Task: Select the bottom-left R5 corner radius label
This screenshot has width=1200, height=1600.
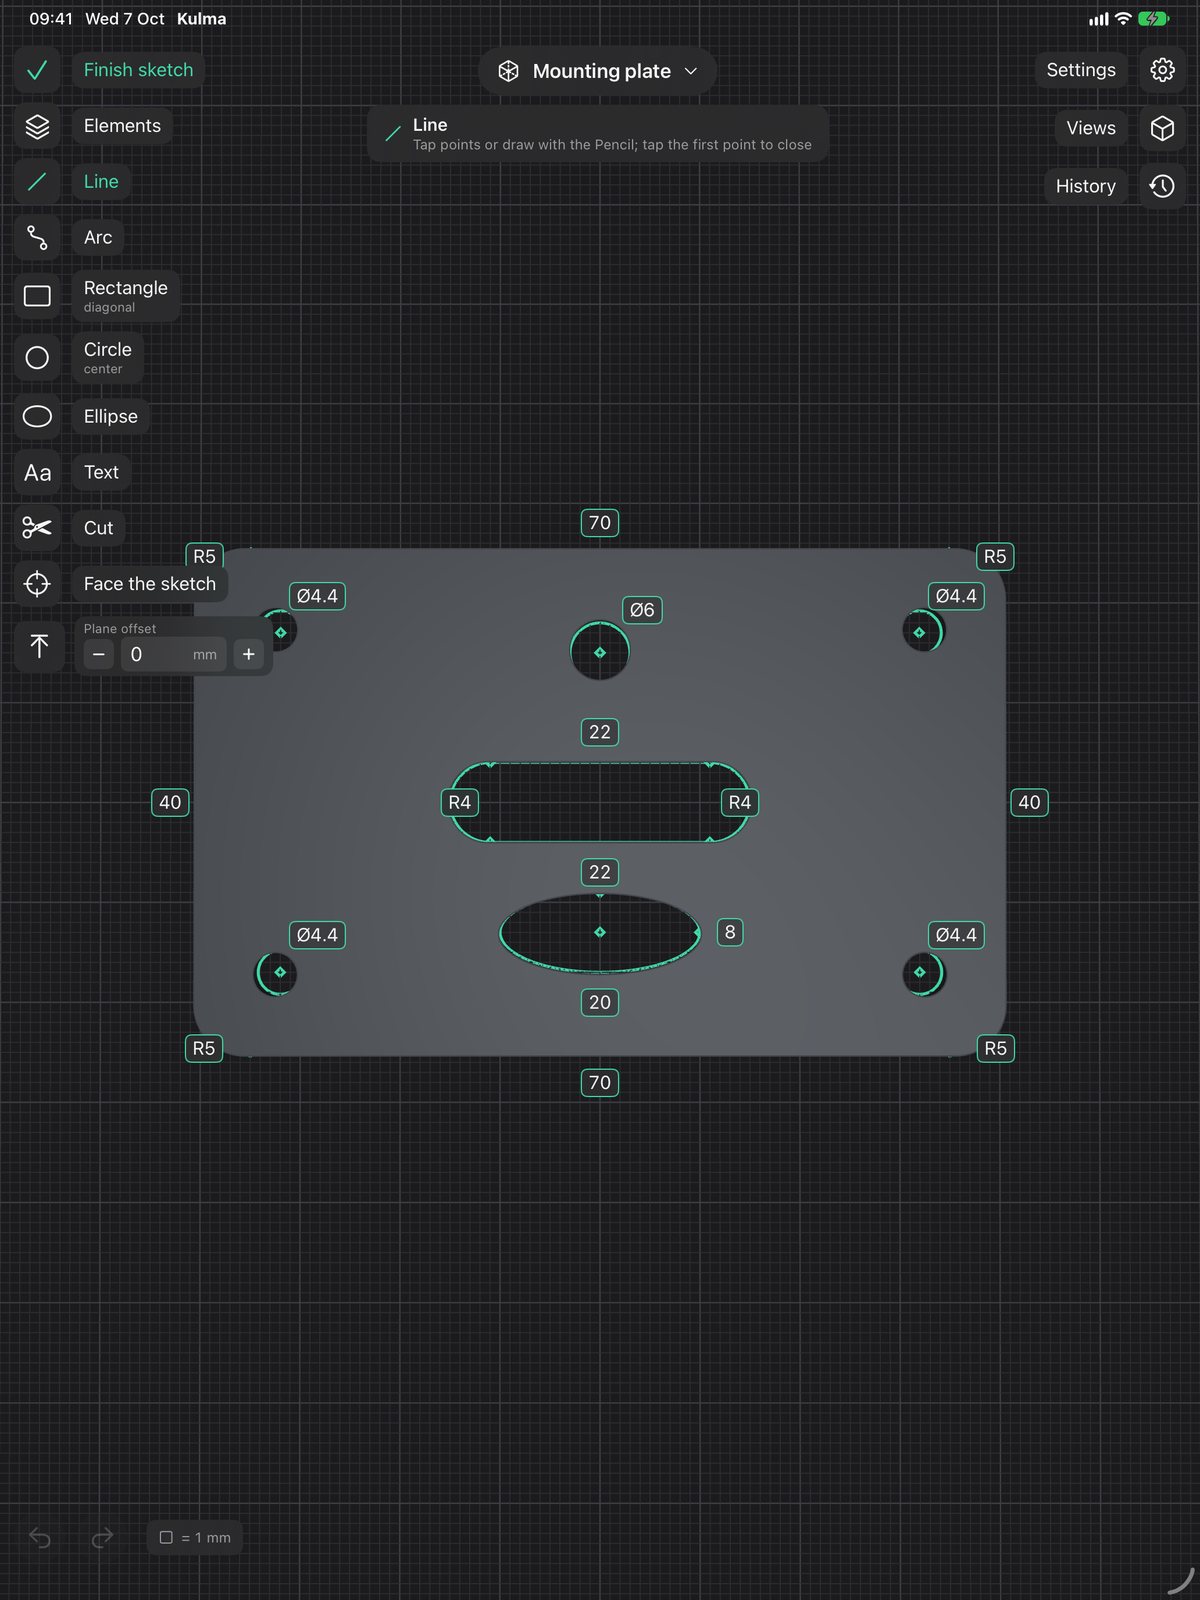Action: click(x=204, y=1048)
